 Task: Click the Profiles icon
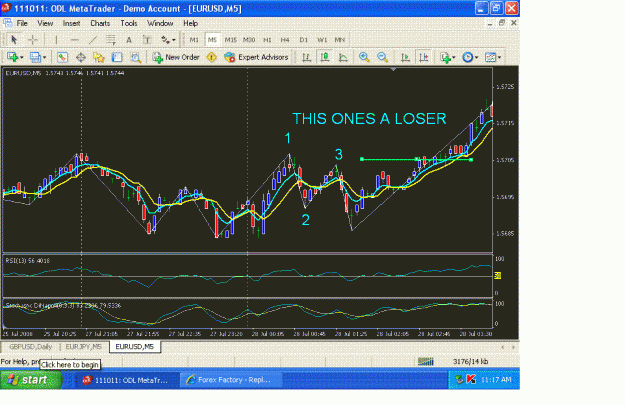pos(35,57)
